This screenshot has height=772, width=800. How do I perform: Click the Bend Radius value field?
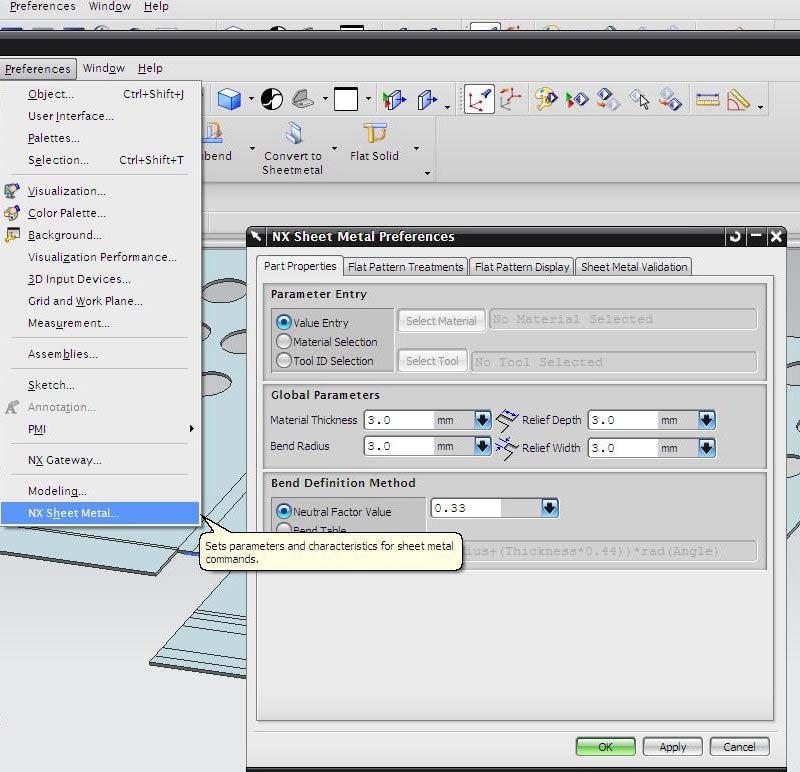pos(399,446)
